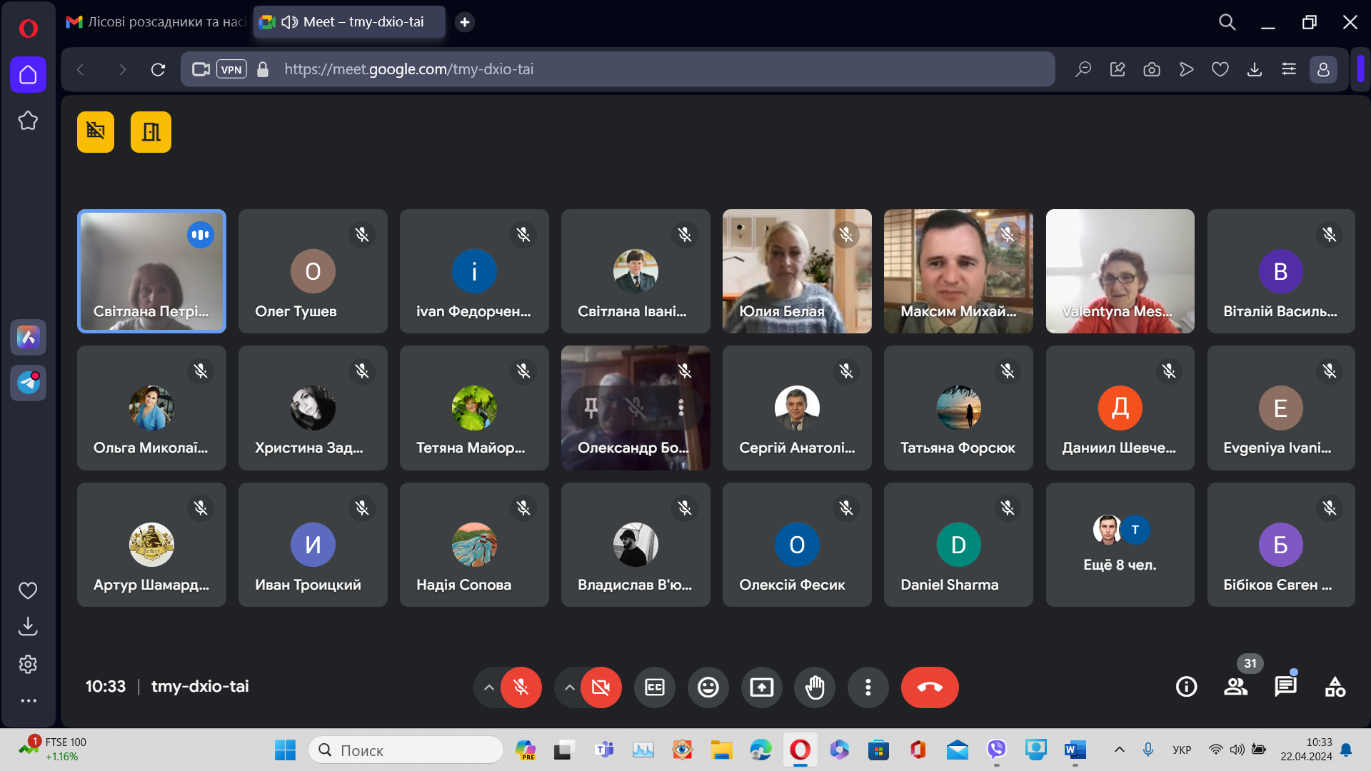
Task: Show the participants list with 31 badge
Action: 1236,687
